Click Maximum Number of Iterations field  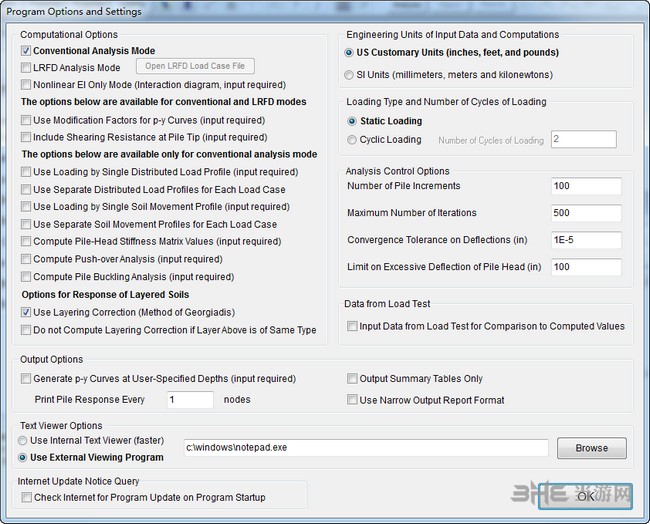click(x=585, y=213)
